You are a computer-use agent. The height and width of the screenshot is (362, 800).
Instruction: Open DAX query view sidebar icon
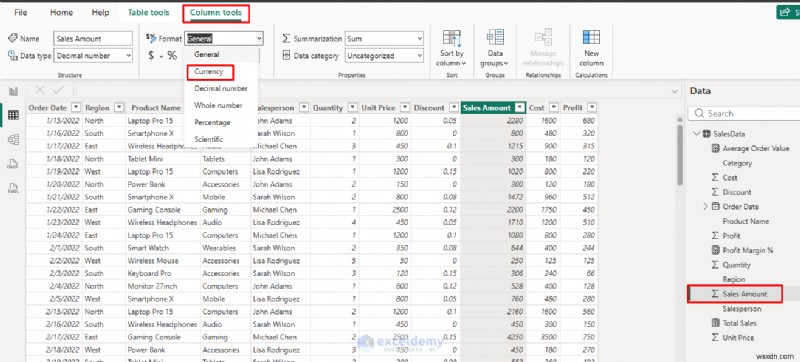13,164
